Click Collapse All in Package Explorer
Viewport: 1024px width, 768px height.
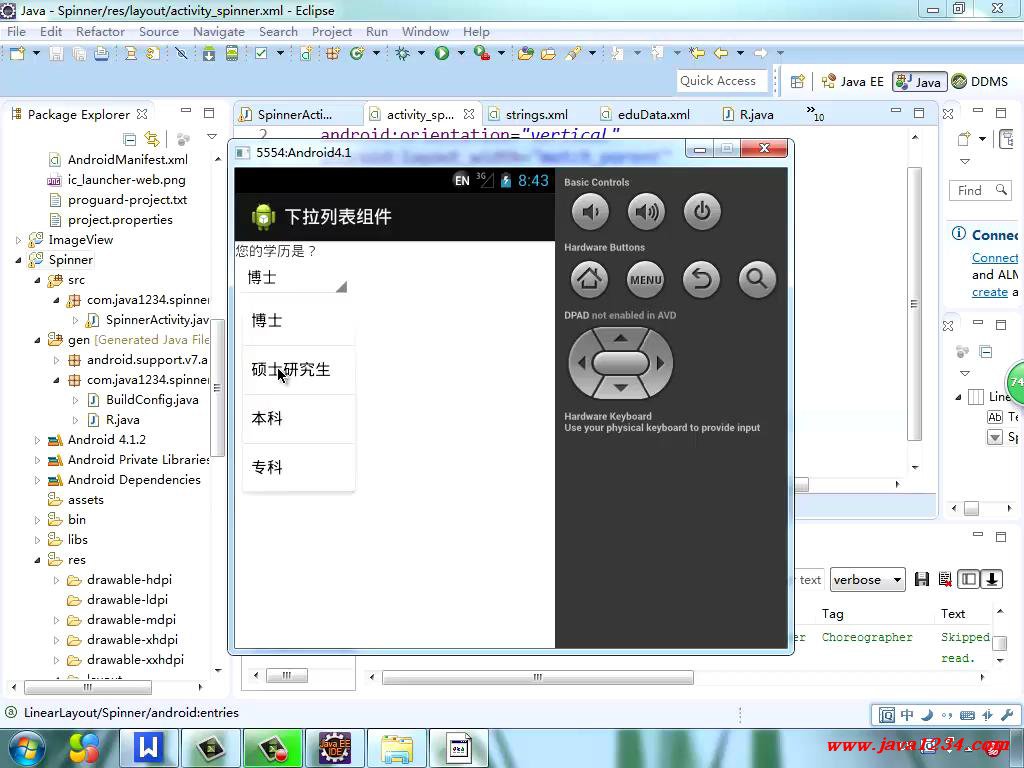coord(129,139)
